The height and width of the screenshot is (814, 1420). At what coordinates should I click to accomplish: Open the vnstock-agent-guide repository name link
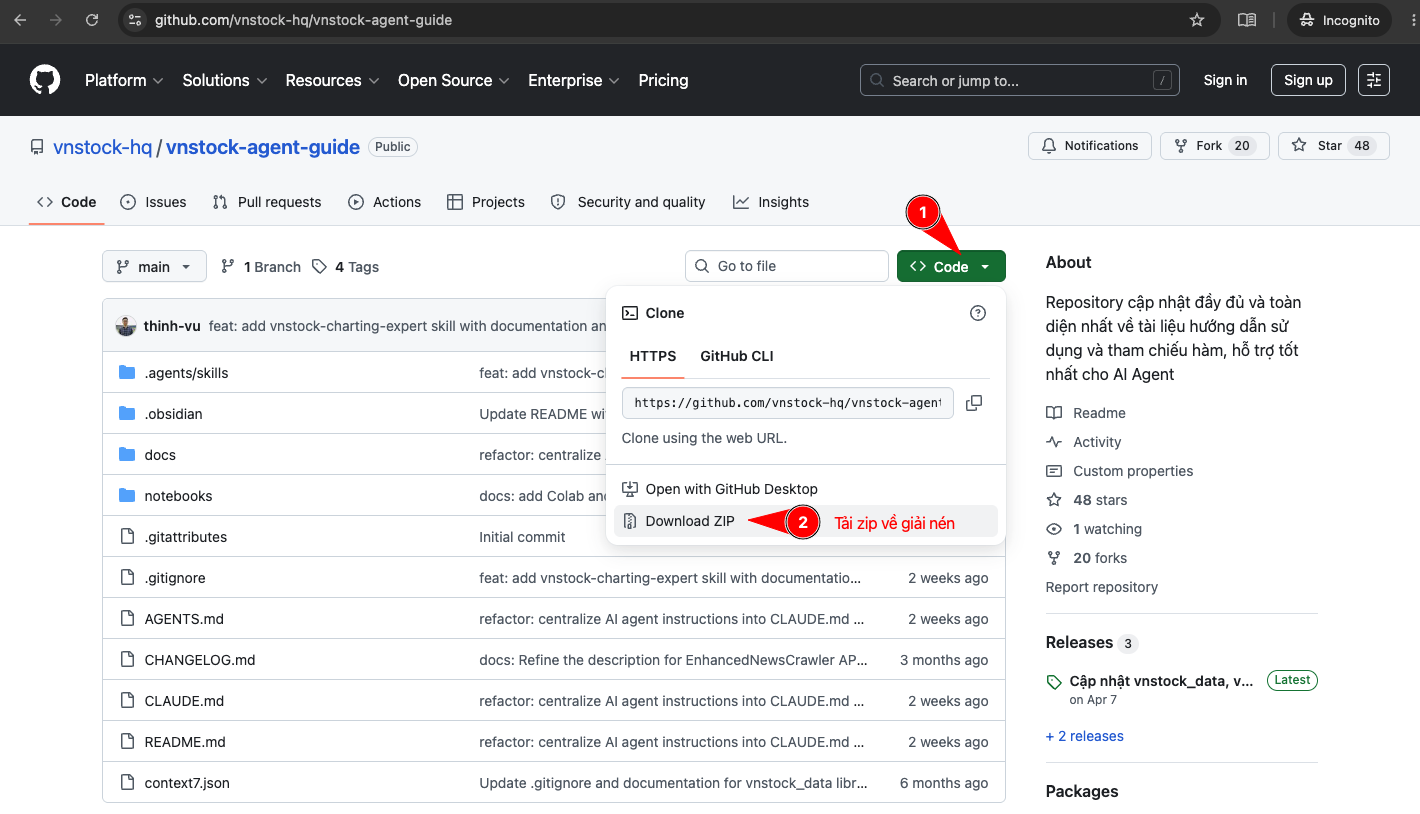point(263,147)
